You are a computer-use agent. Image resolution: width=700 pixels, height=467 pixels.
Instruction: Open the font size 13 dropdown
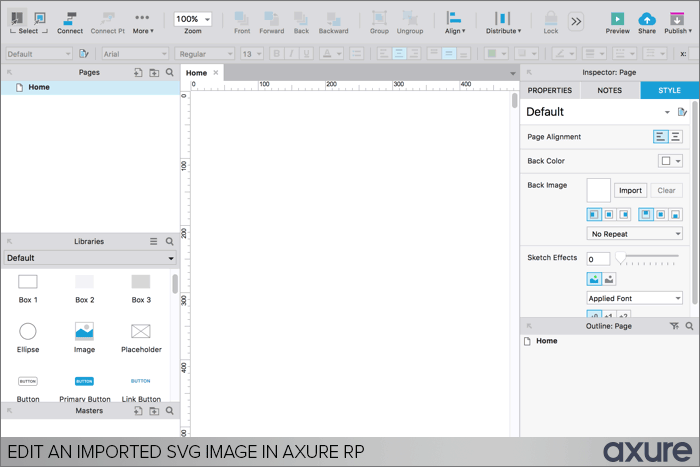coord(252,54)
